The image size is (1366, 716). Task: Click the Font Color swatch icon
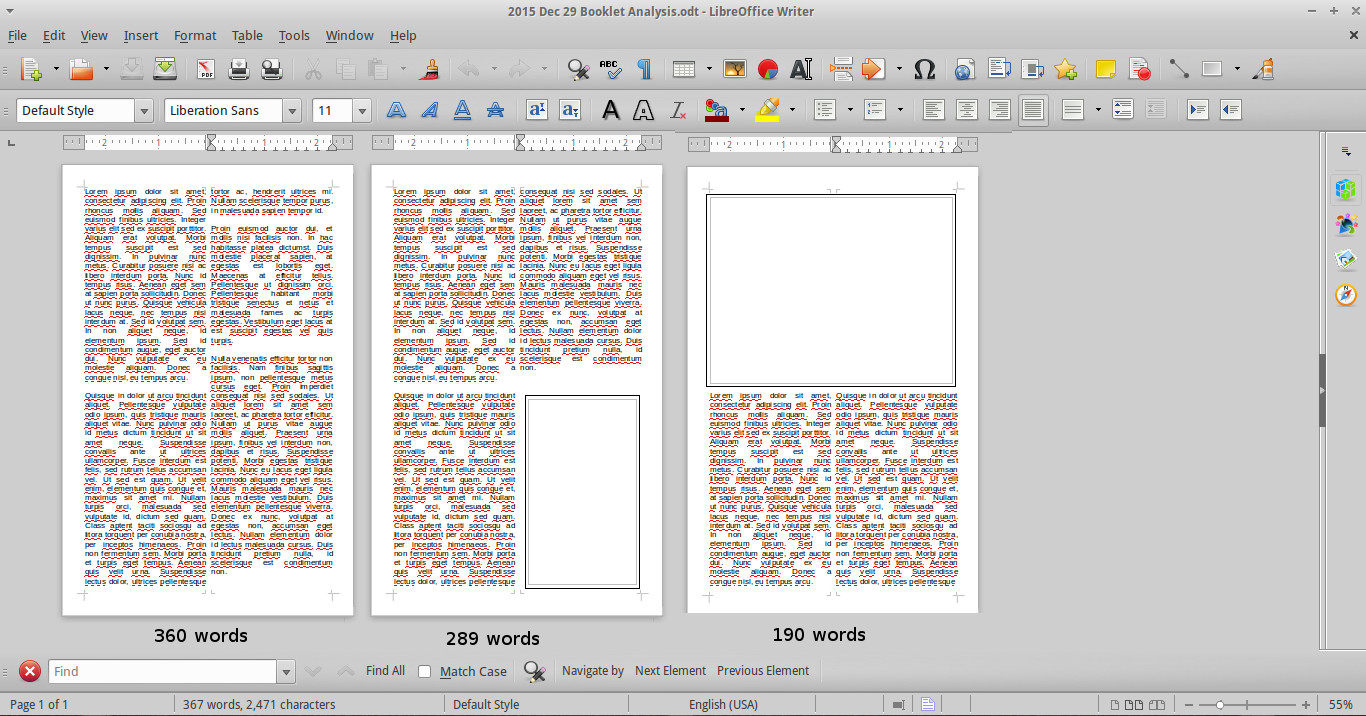coord(716,110)
